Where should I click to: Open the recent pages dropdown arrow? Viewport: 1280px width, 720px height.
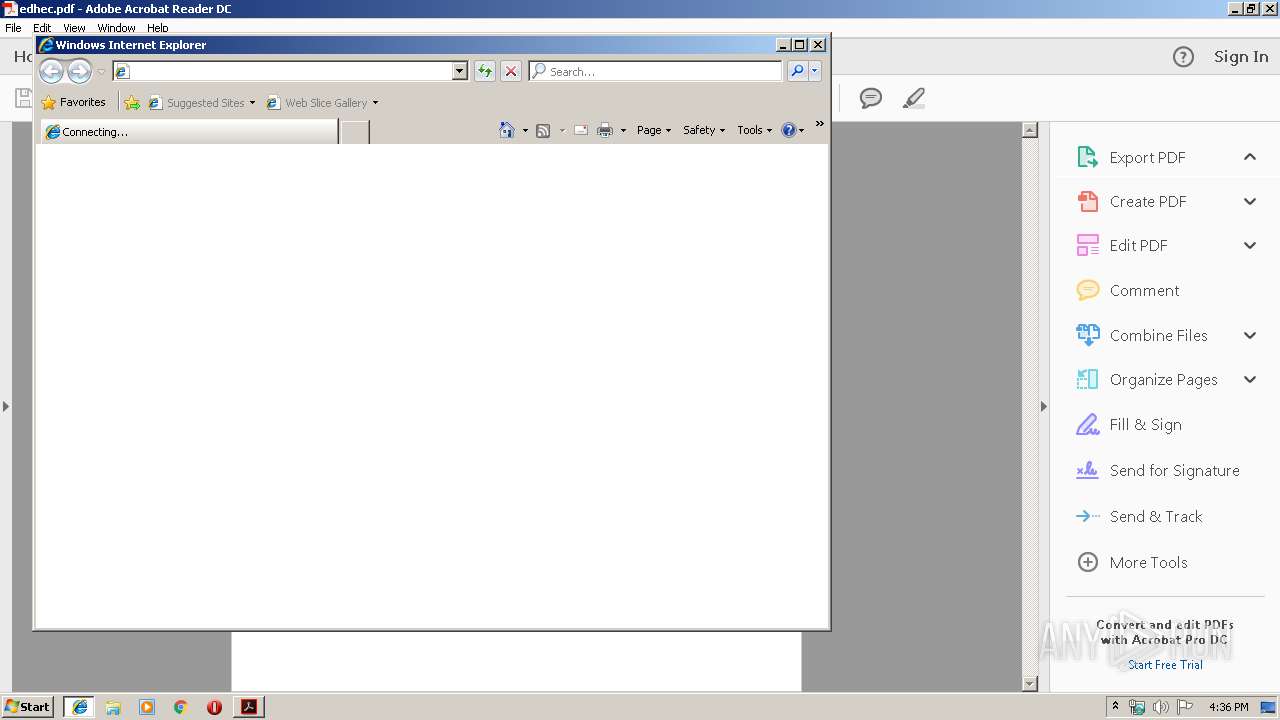[101, 72]
